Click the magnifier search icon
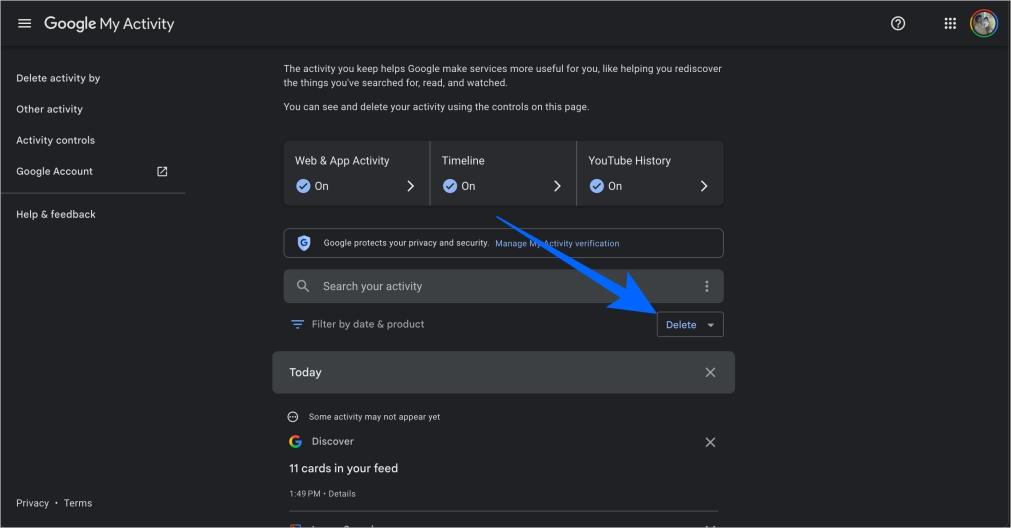1011x528 pixels. (x=303, y=286)
